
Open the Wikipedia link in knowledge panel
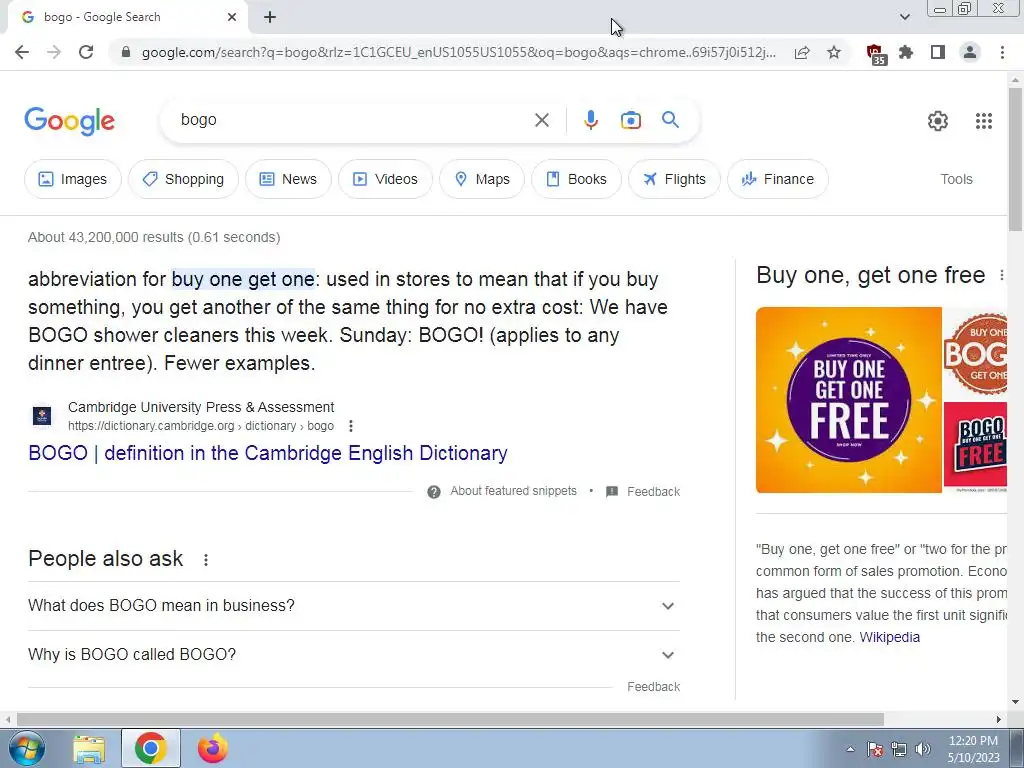pos(889,637)
